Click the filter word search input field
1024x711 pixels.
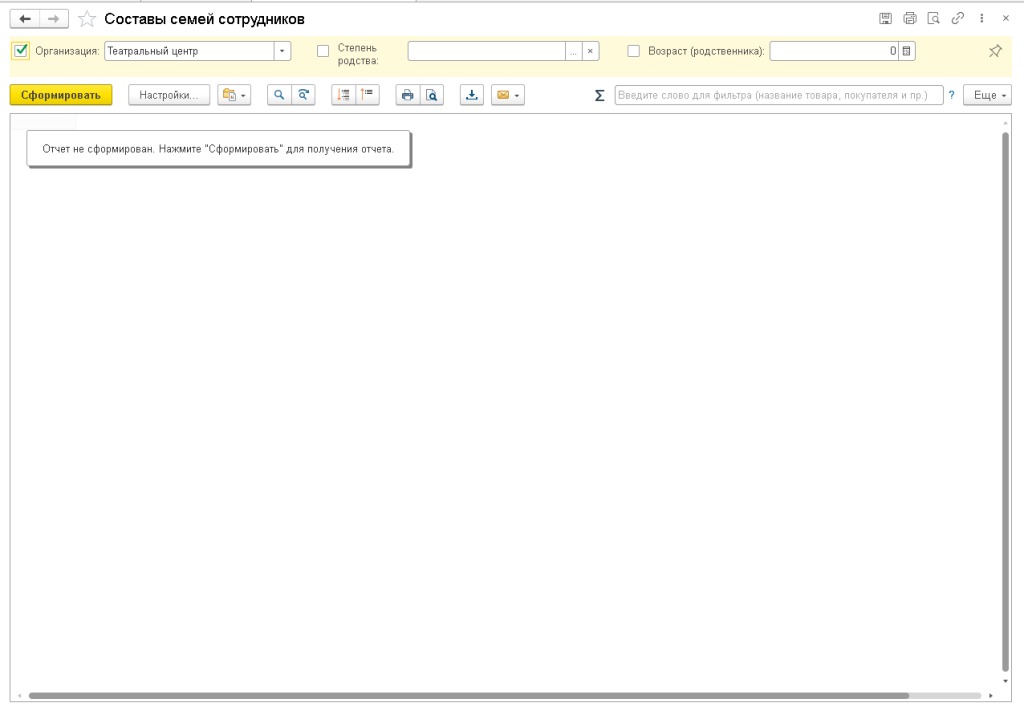coord(778,95)
